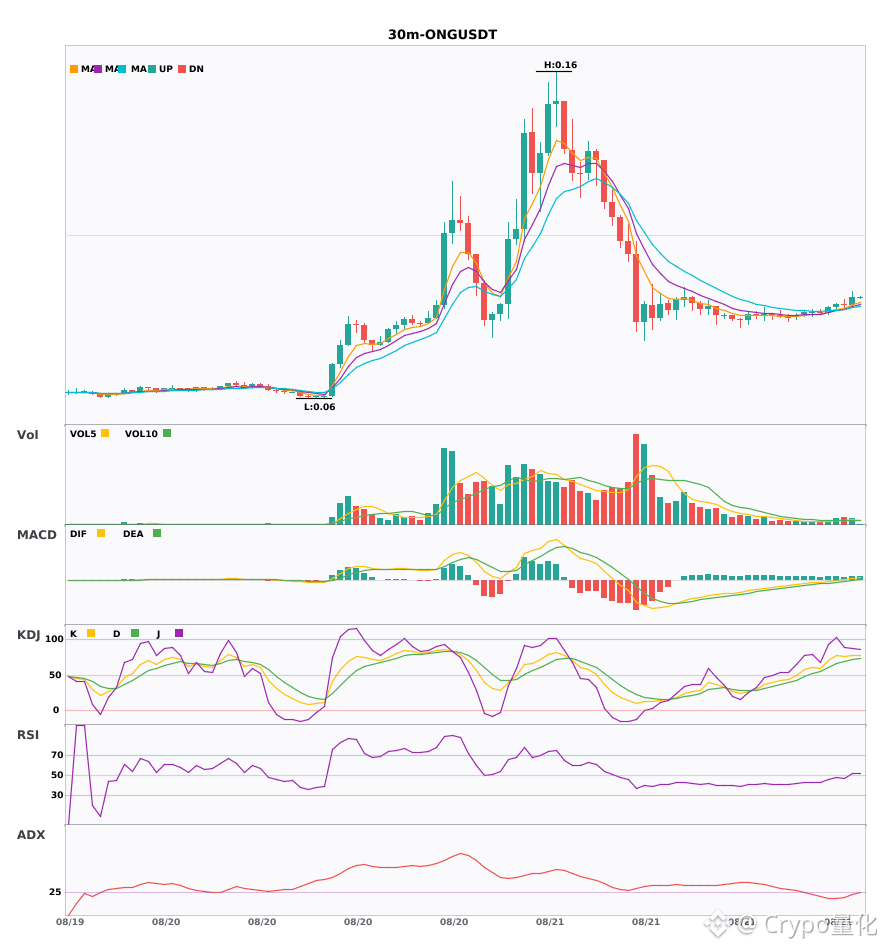
Task: Click the DN legend text
Action: [196, 69]
